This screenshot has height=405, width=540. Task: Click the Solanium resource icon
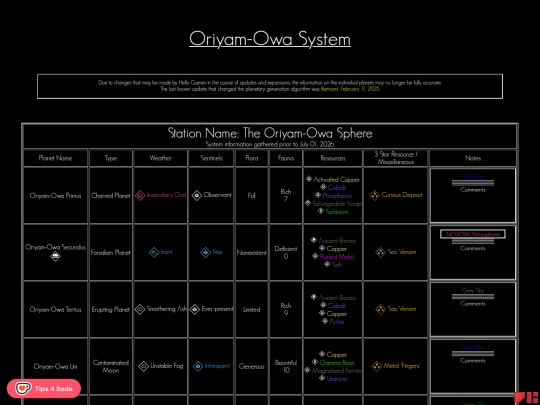321,211
